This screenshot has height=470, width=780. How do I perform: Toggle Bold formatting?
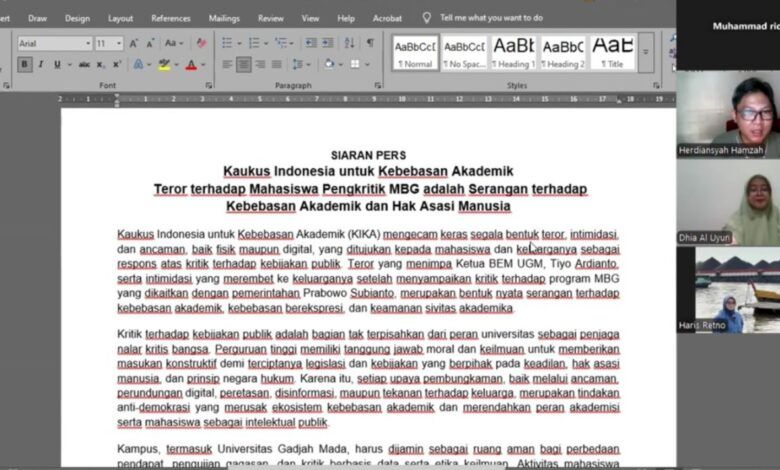[x=24, y=64]
